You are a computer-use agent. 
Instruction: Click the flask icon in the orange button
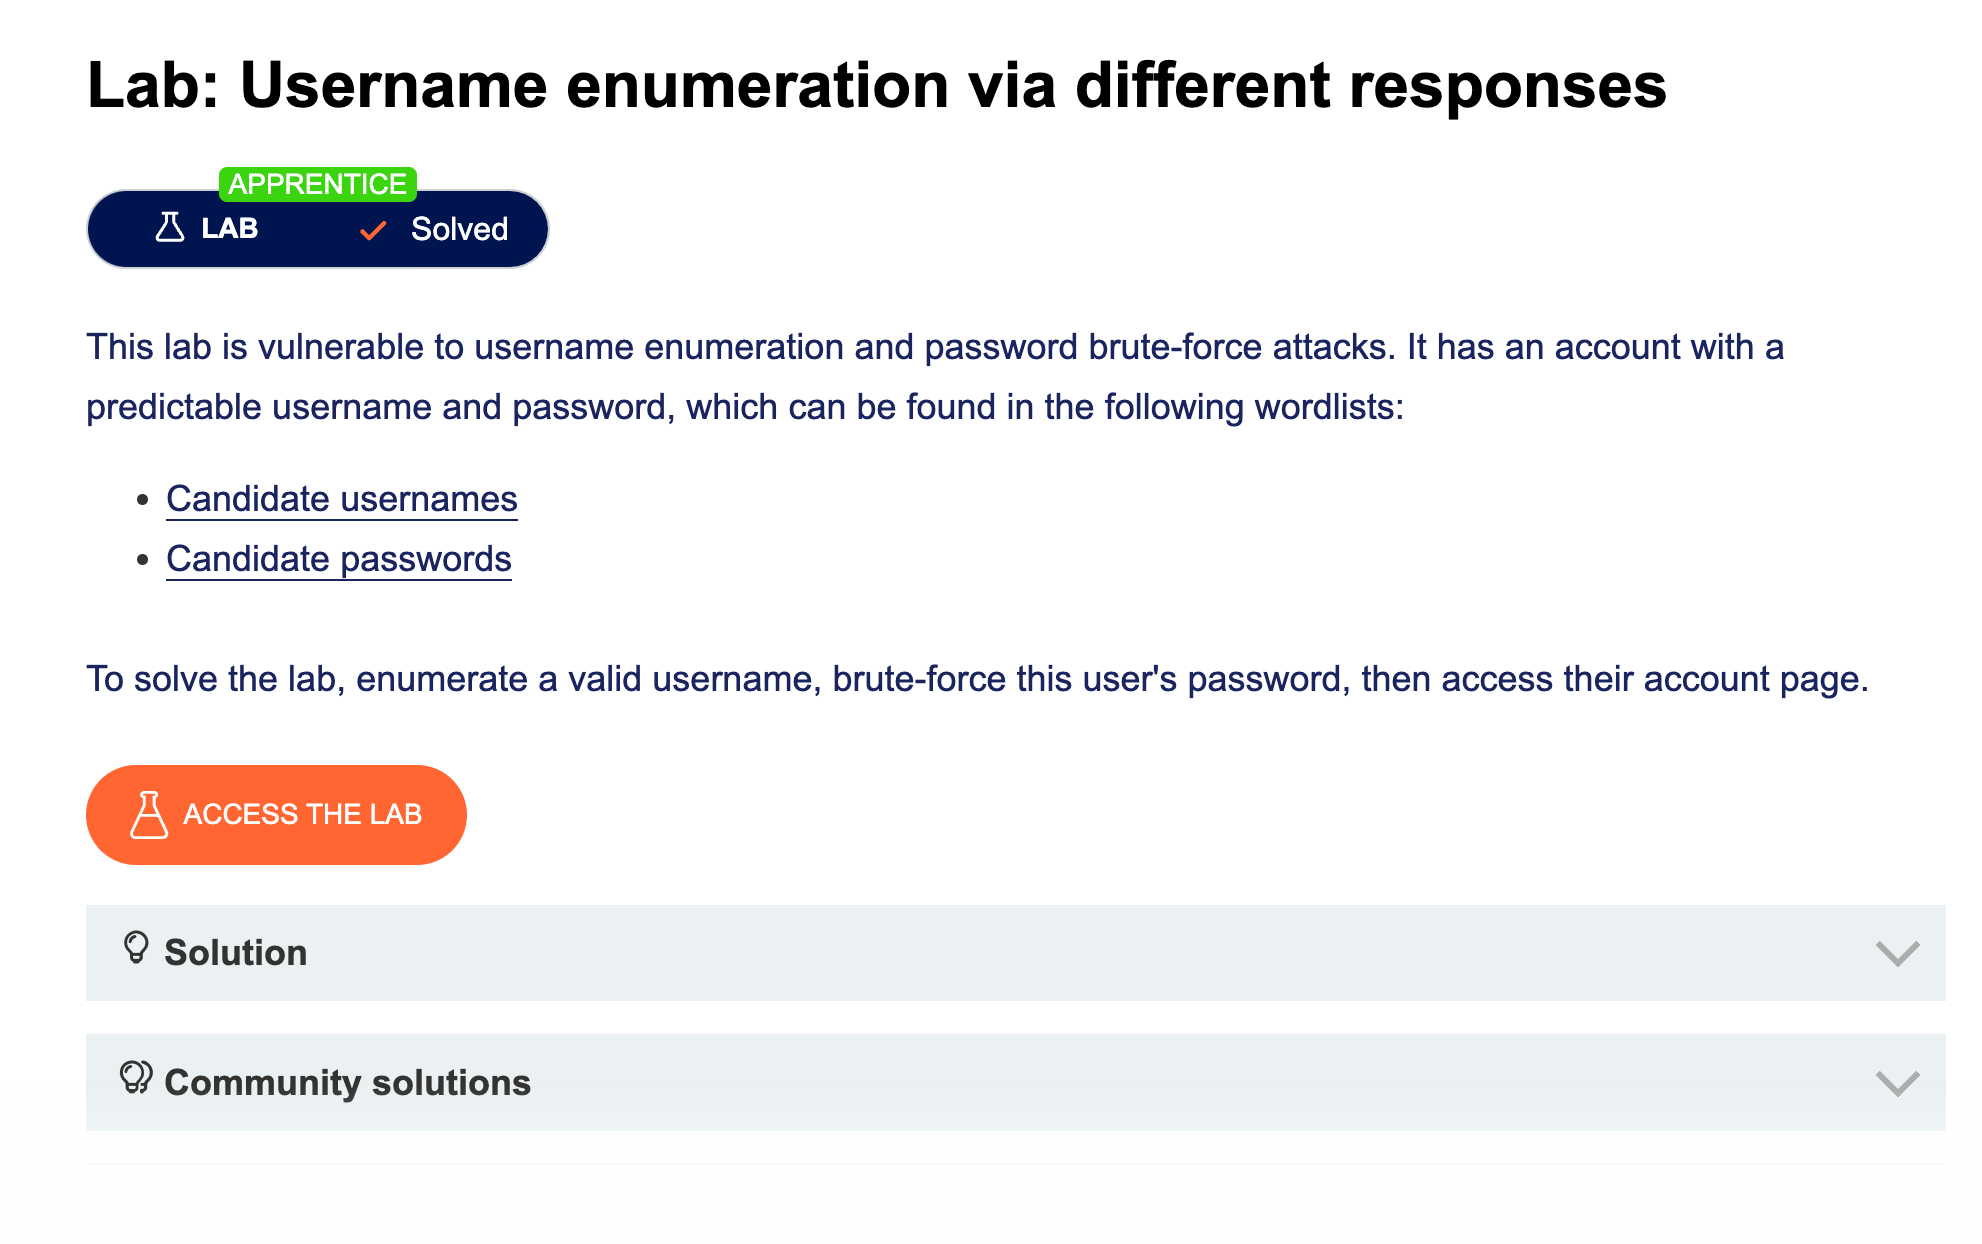point(149,815)
